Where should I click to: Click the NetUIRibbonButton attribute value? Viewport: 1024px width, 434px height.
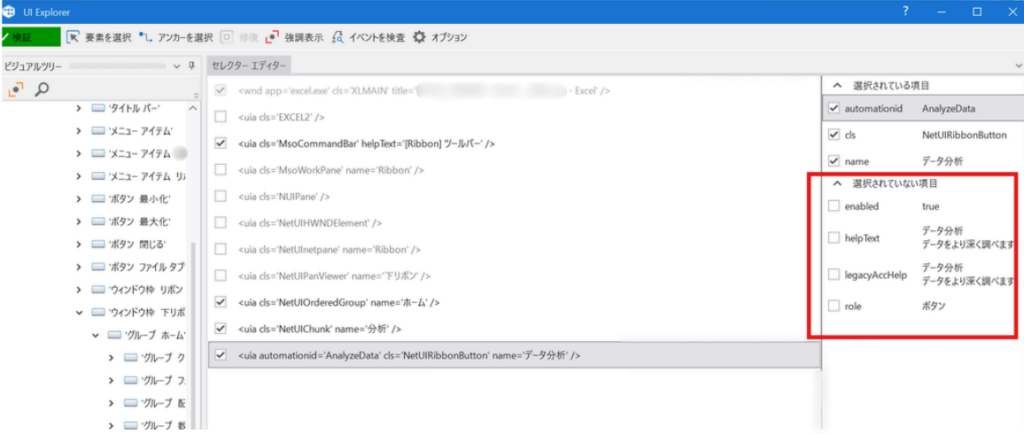964,134
